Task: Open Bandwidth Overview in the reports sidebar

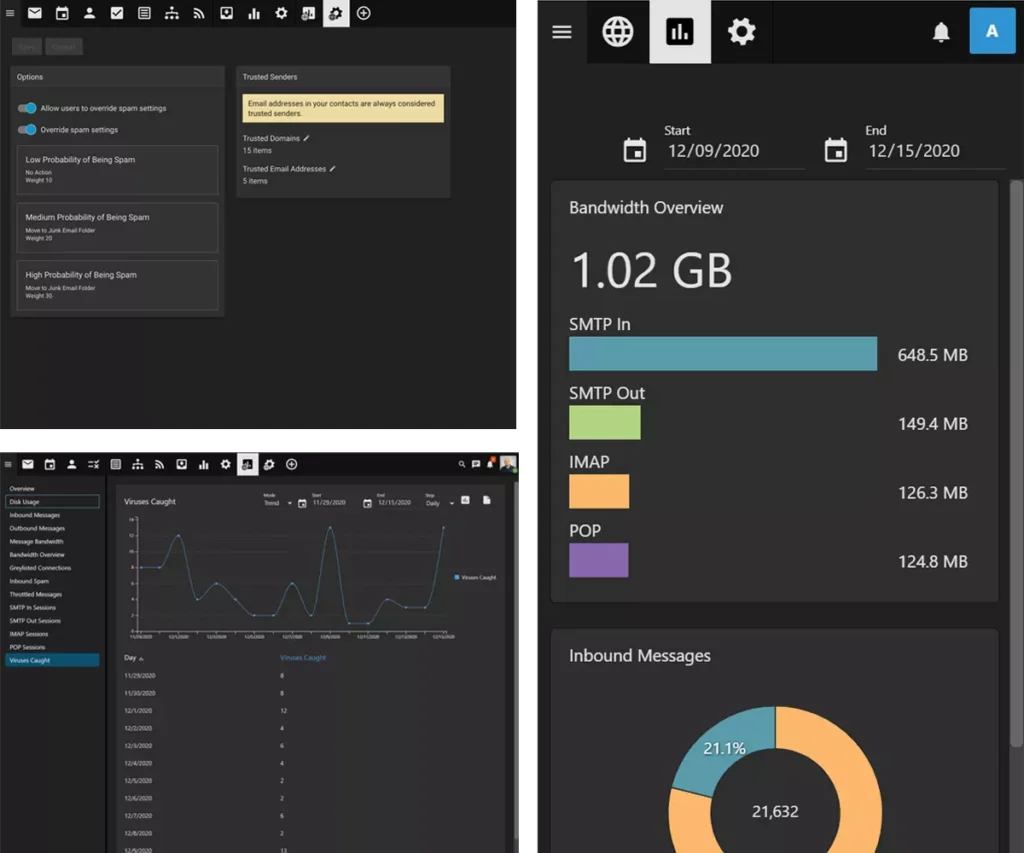Action: 37,554
